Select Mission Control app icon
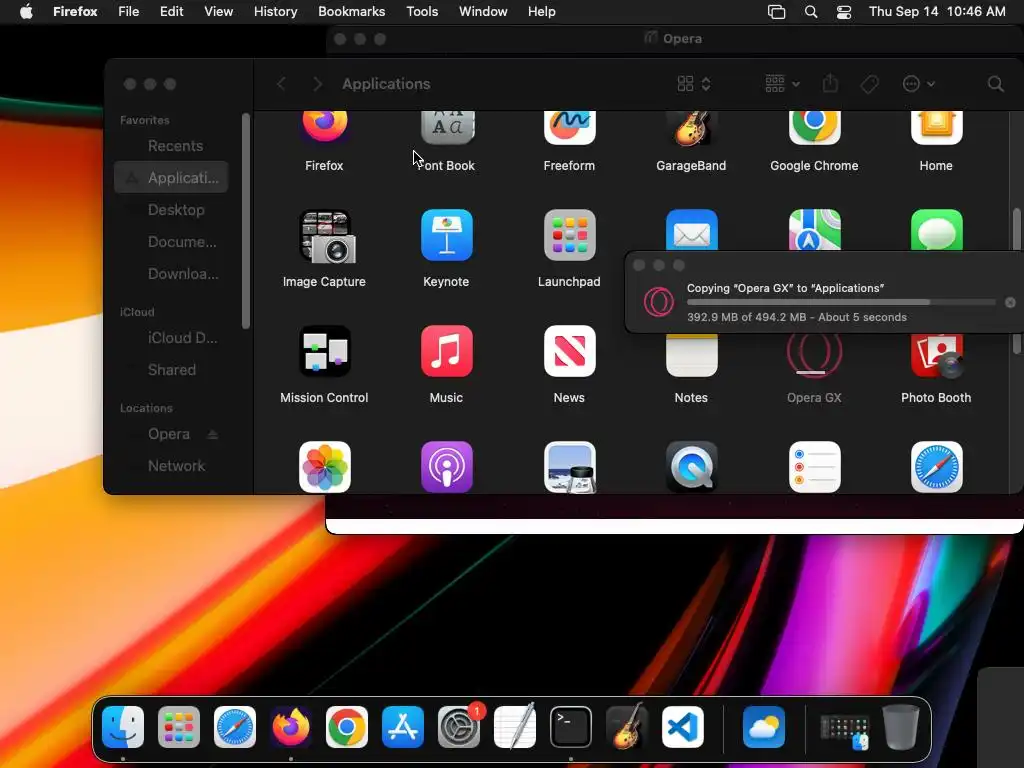This screenshot has width=1024, height=768. point(325,351)
